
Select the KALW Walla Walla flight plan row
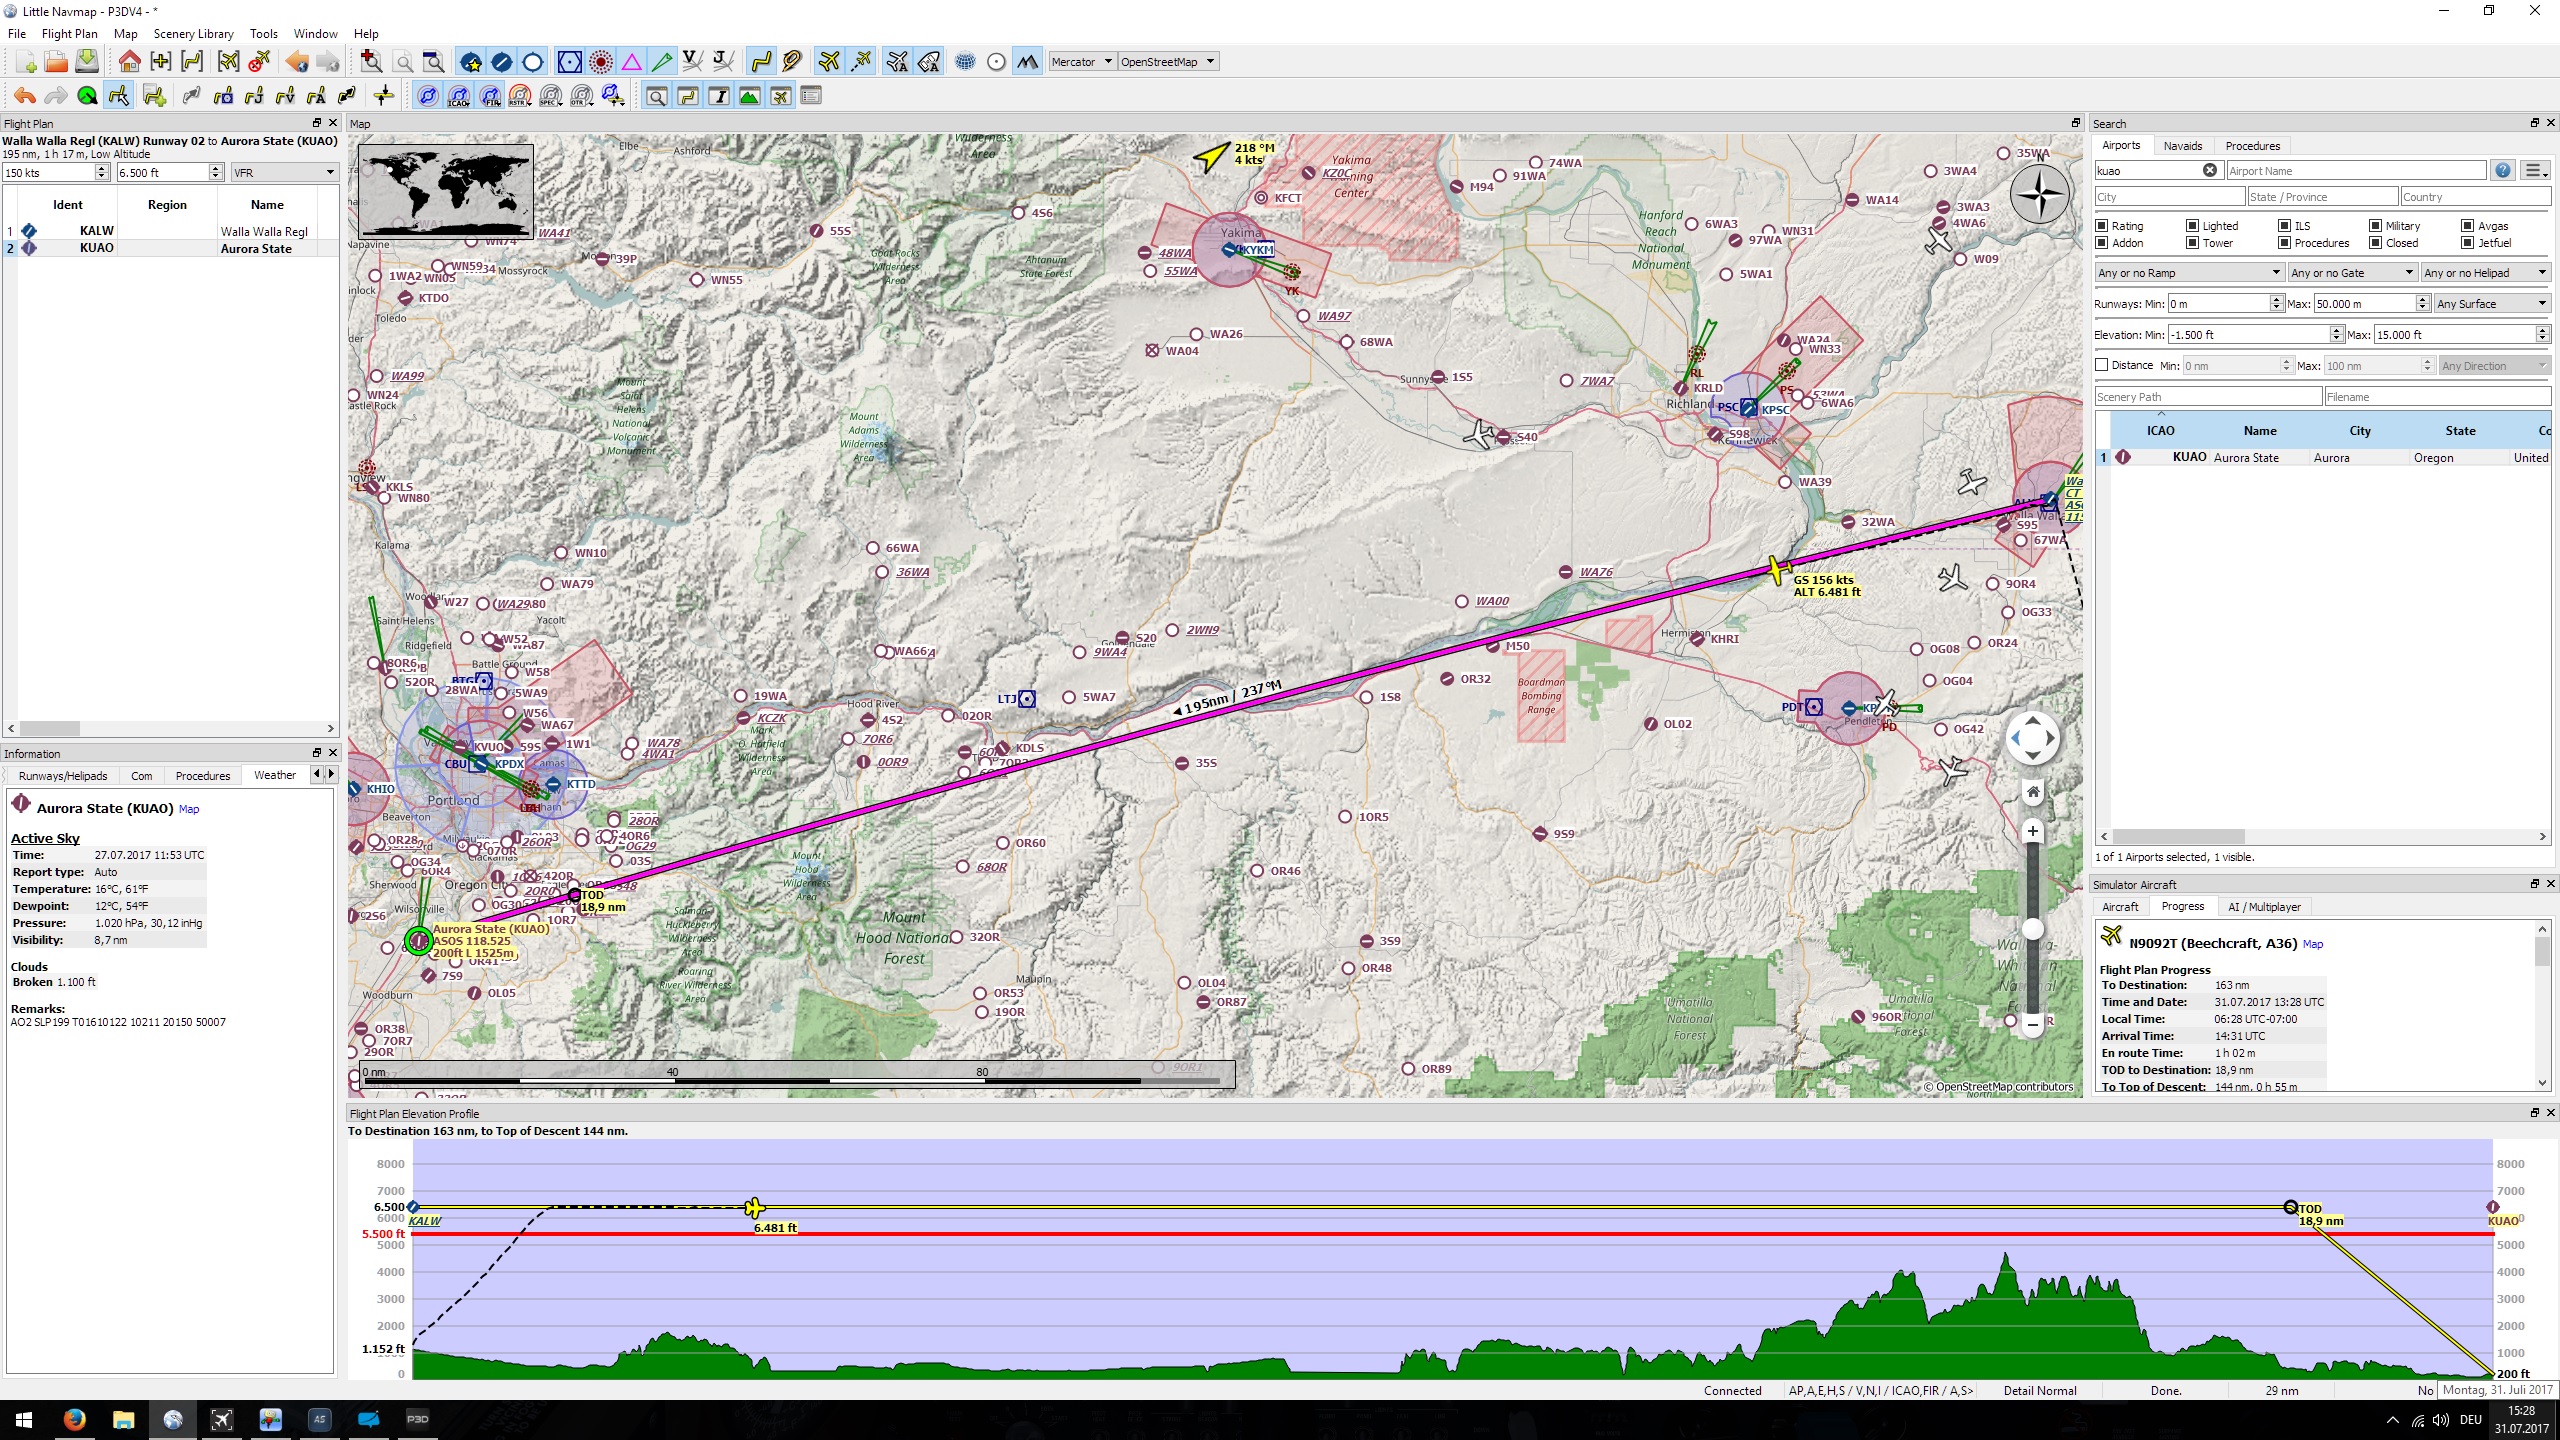170,231
